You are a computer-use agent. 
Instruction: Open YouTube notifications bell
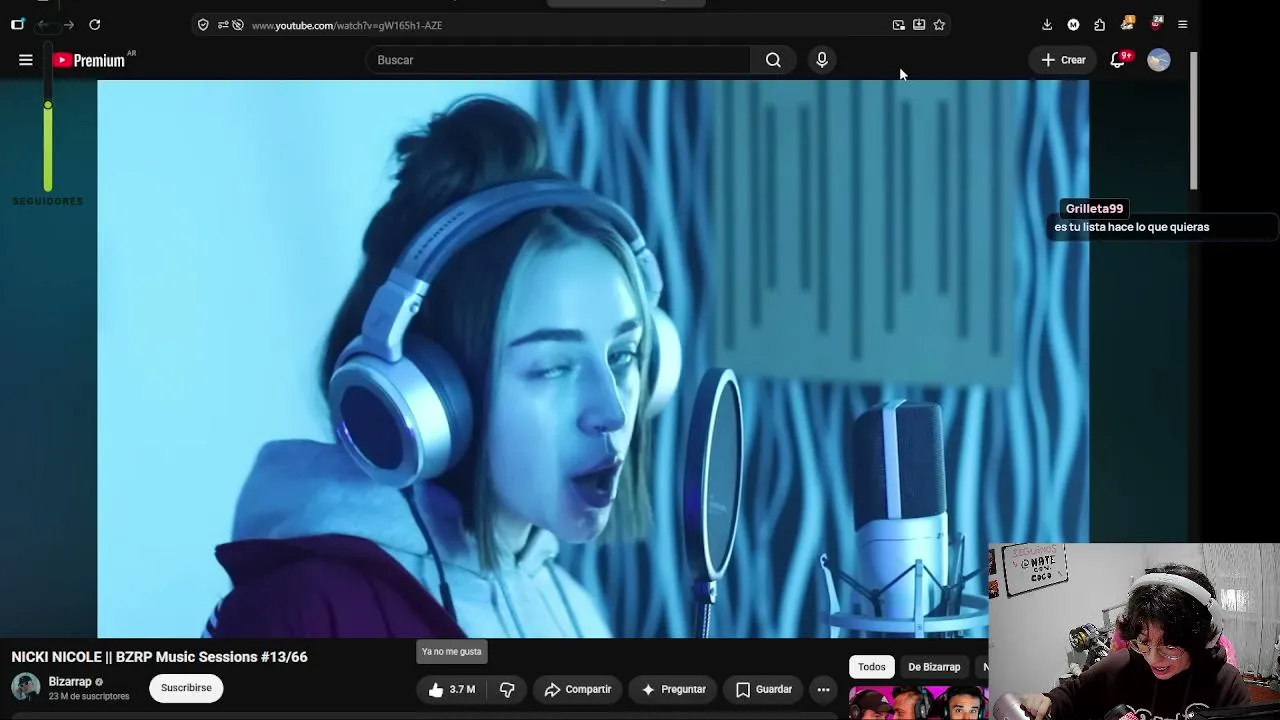pyautogui.click(x=1118, y=60)
